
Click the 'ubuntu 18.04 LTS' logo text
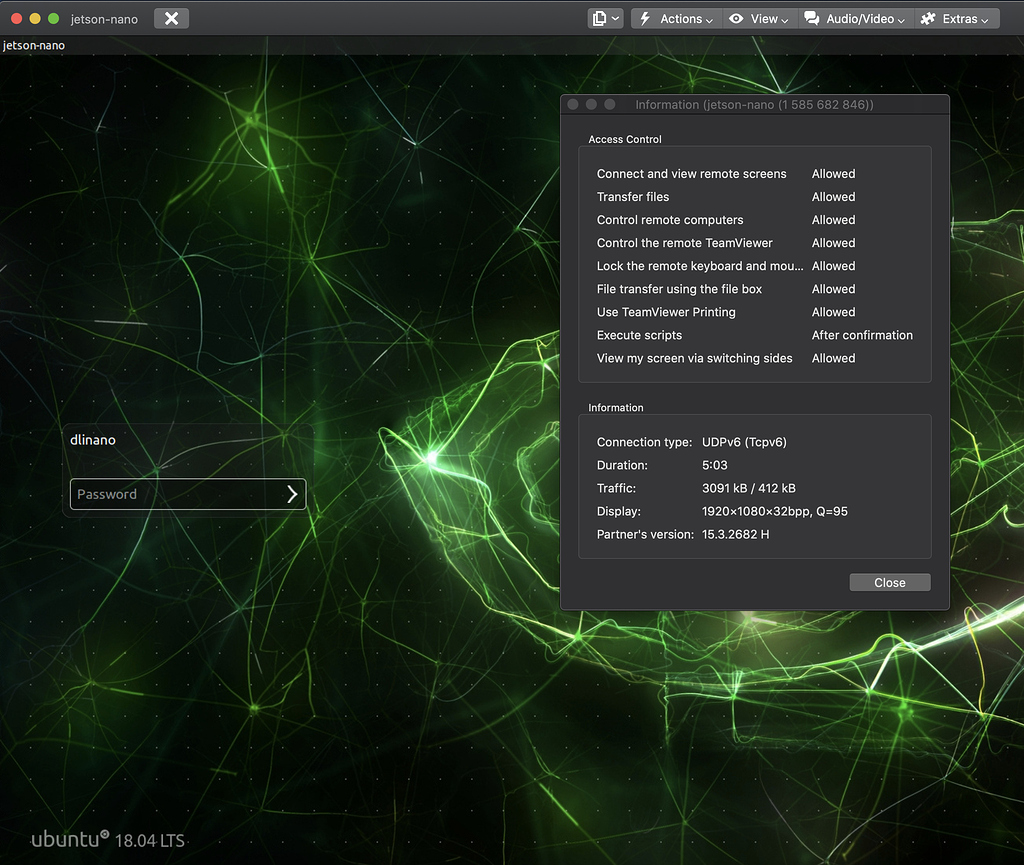point(108,839)
